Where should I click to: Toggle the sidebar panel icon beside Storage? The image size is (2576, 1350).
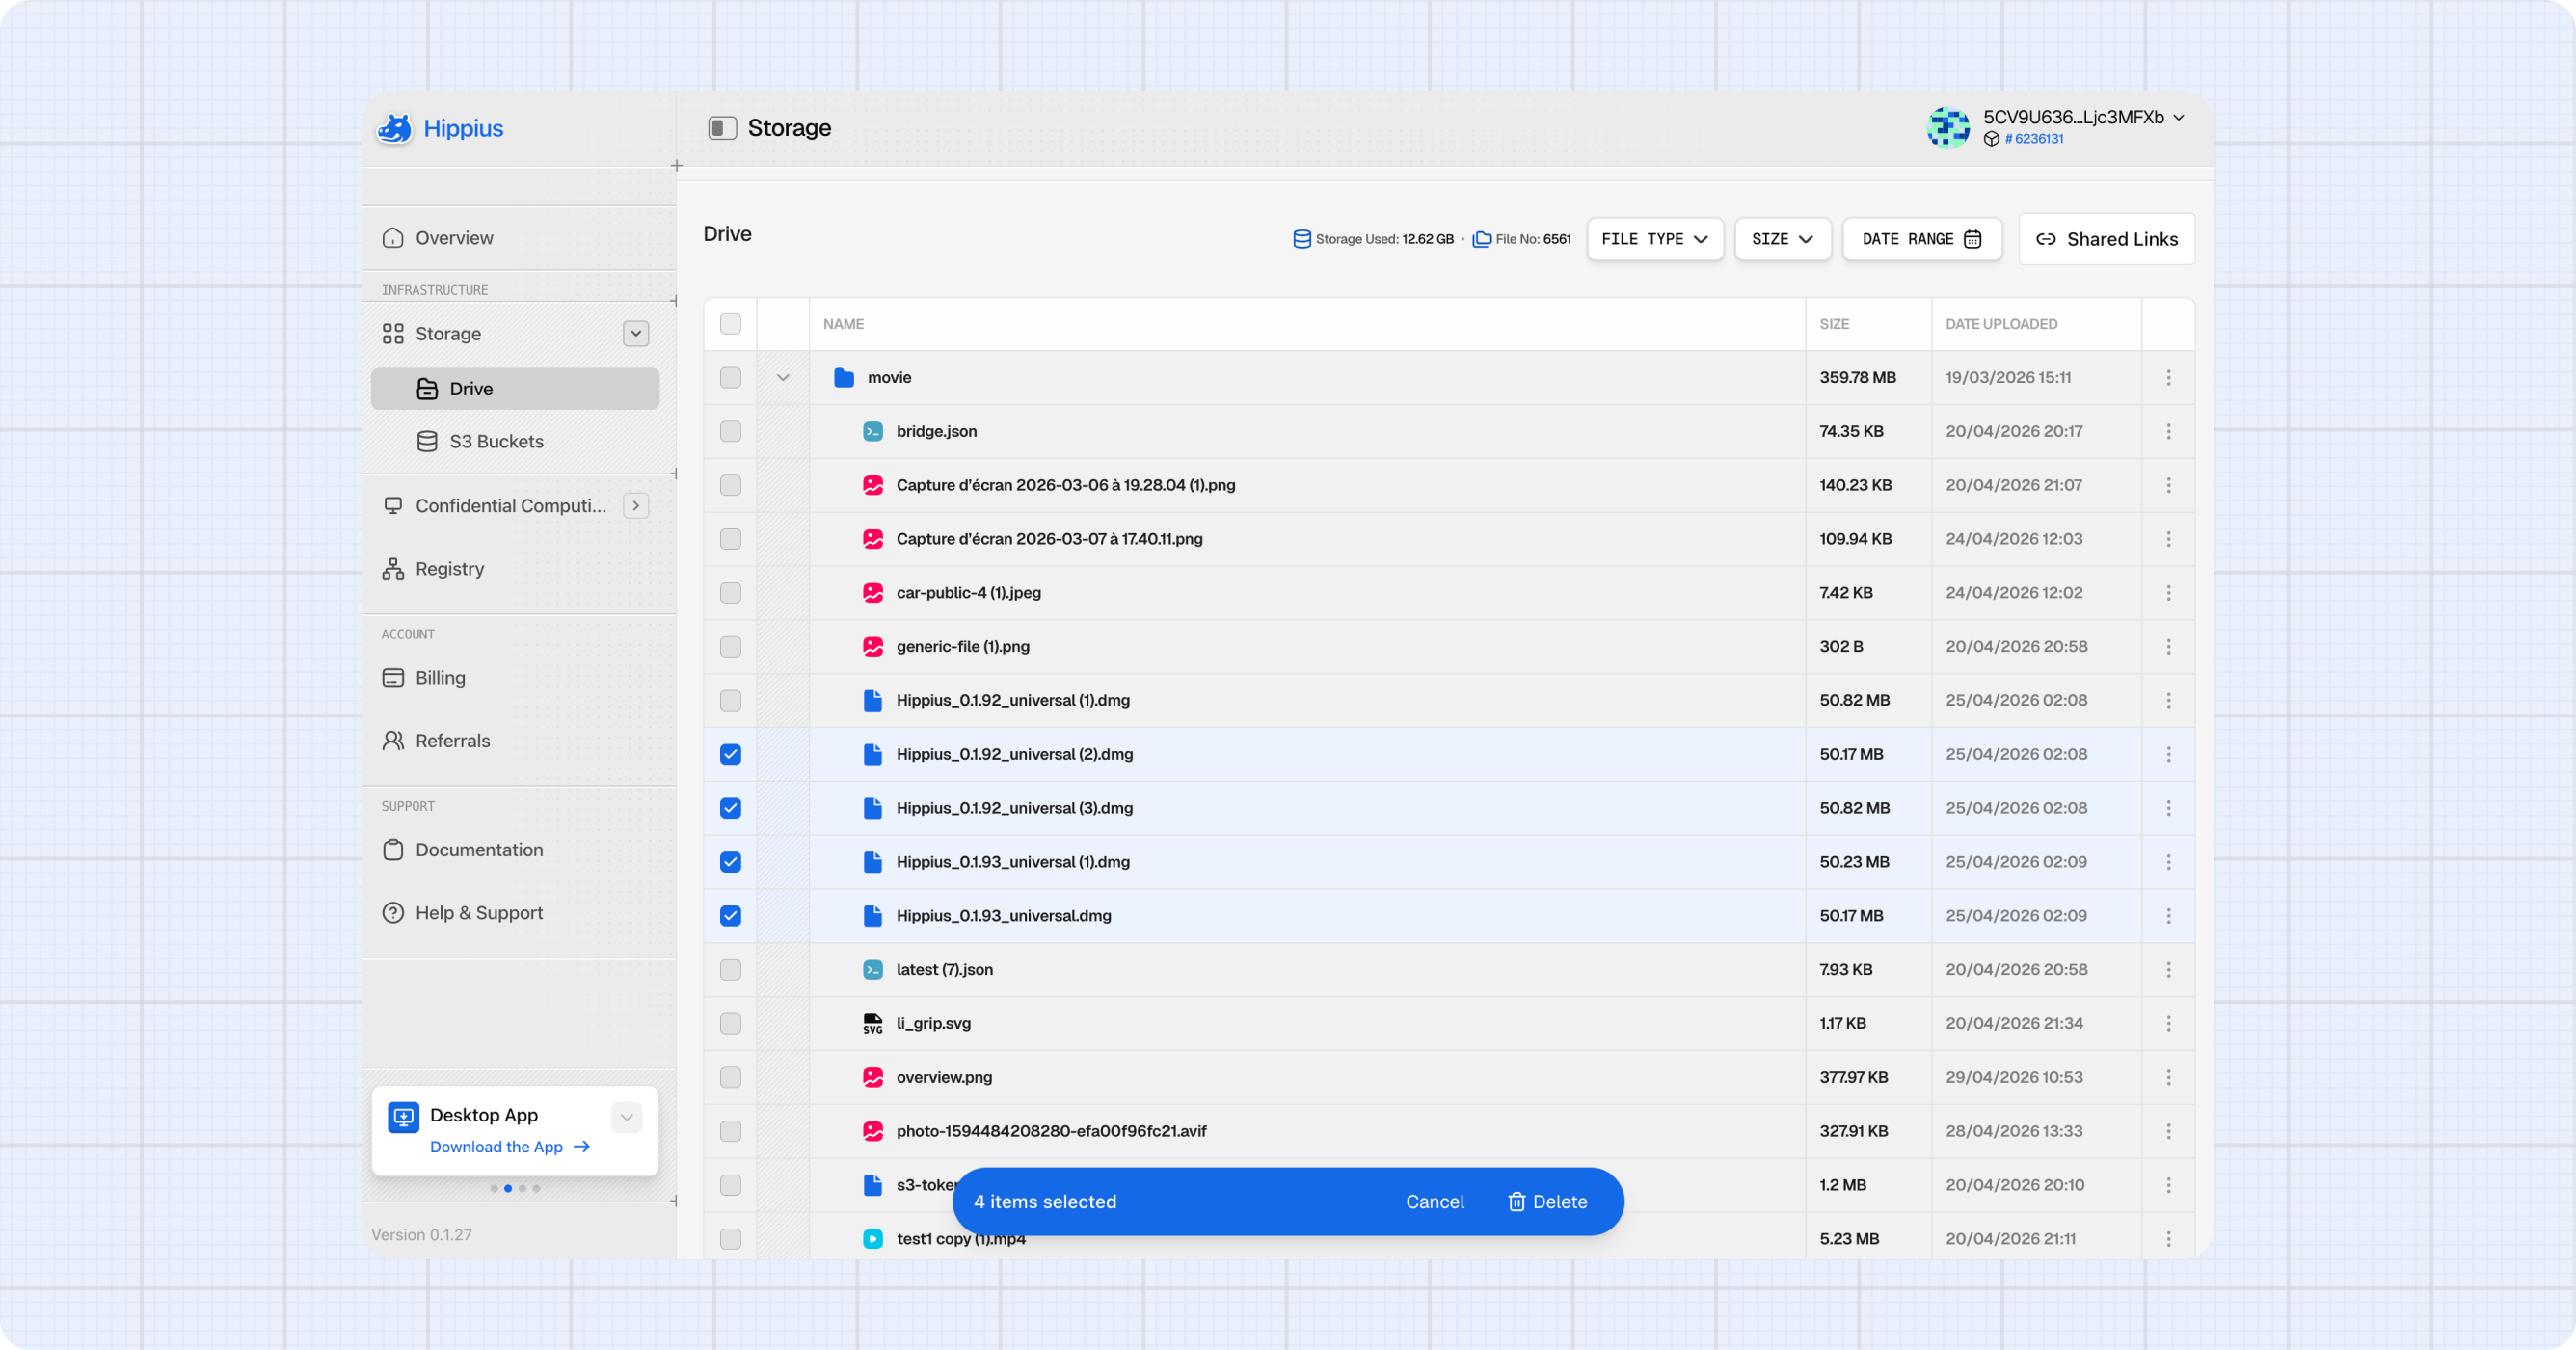[722, 128]
